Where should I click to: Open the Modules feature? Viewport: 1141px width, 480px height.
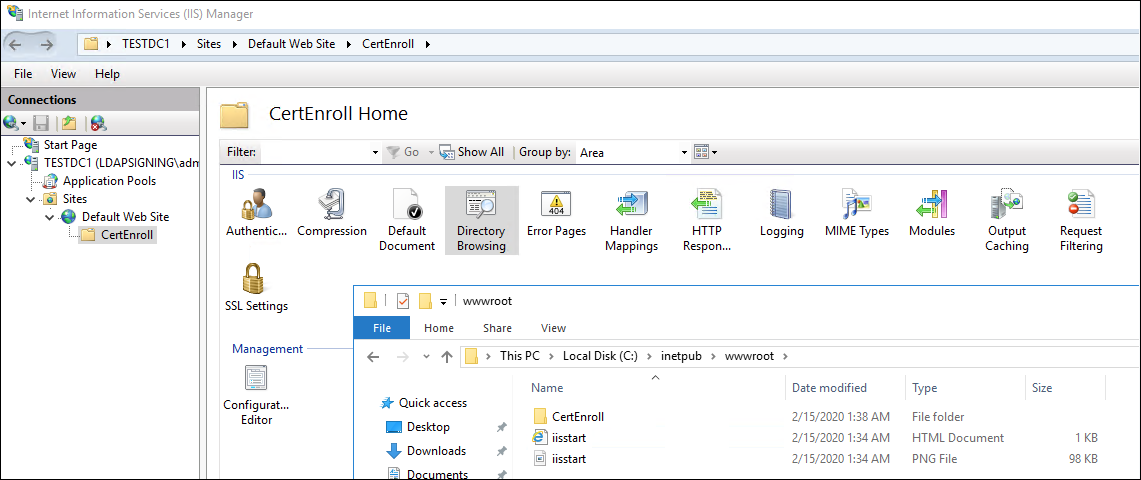931,212
